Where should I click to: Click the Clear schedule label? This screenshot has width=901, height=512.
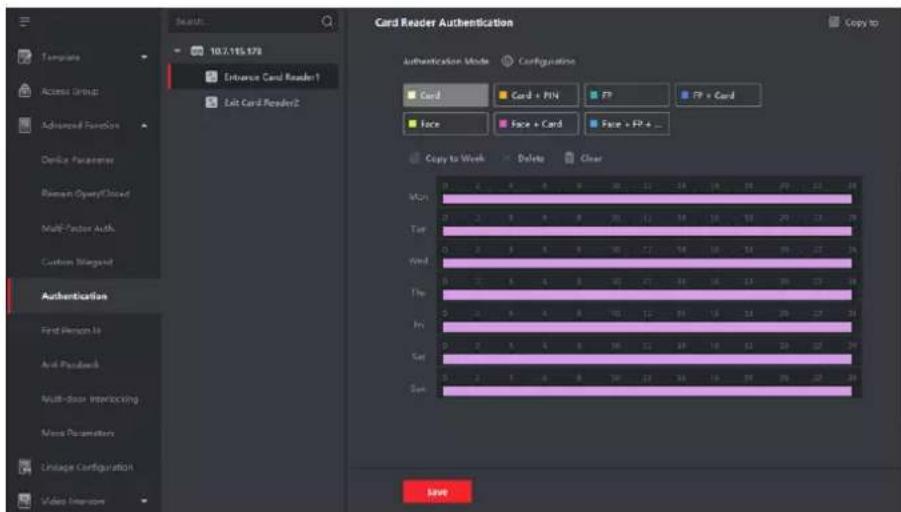591,158
